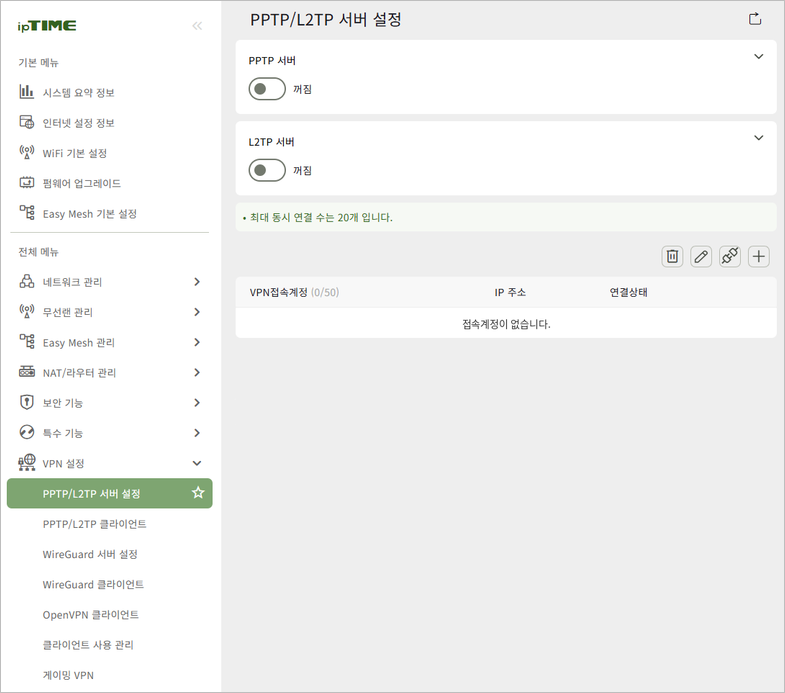Image resolution: width=785 pixels, height=693 pixels.
Task: Click the 인터넷 설정 정보 globe icon
Action: (27, 122)
